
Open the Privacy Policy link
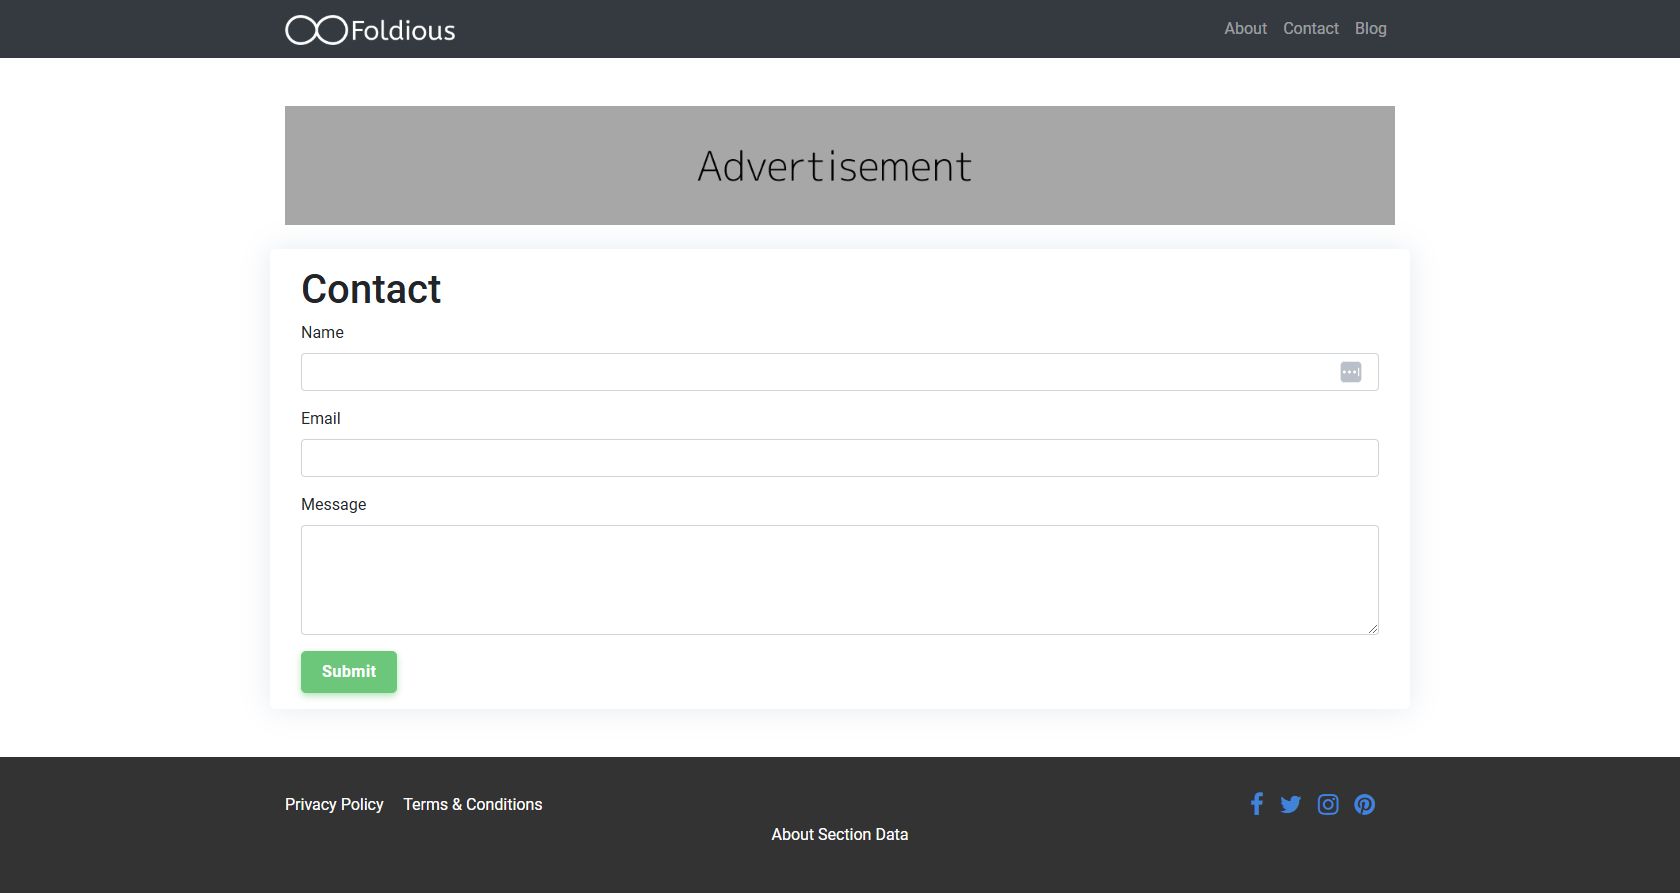click(334, 805)
